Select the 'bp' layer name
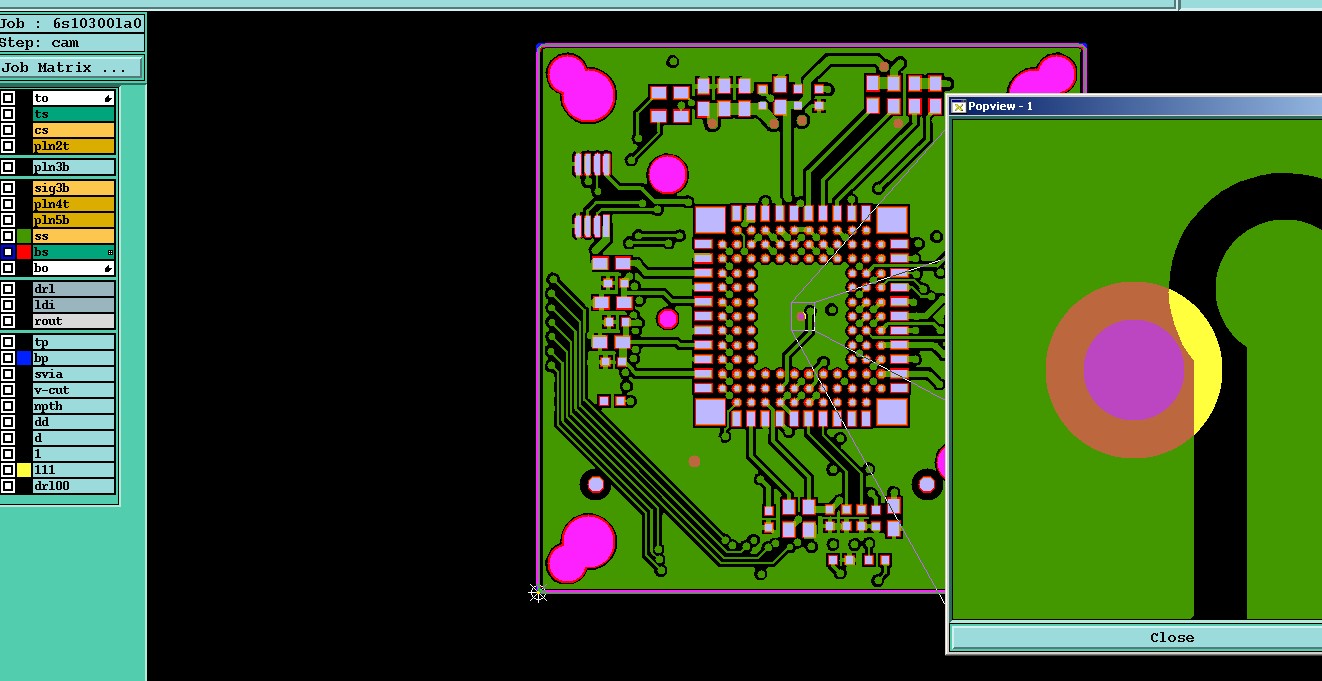Viewport: 1322px width, 681px height. (x=74, y=358)
